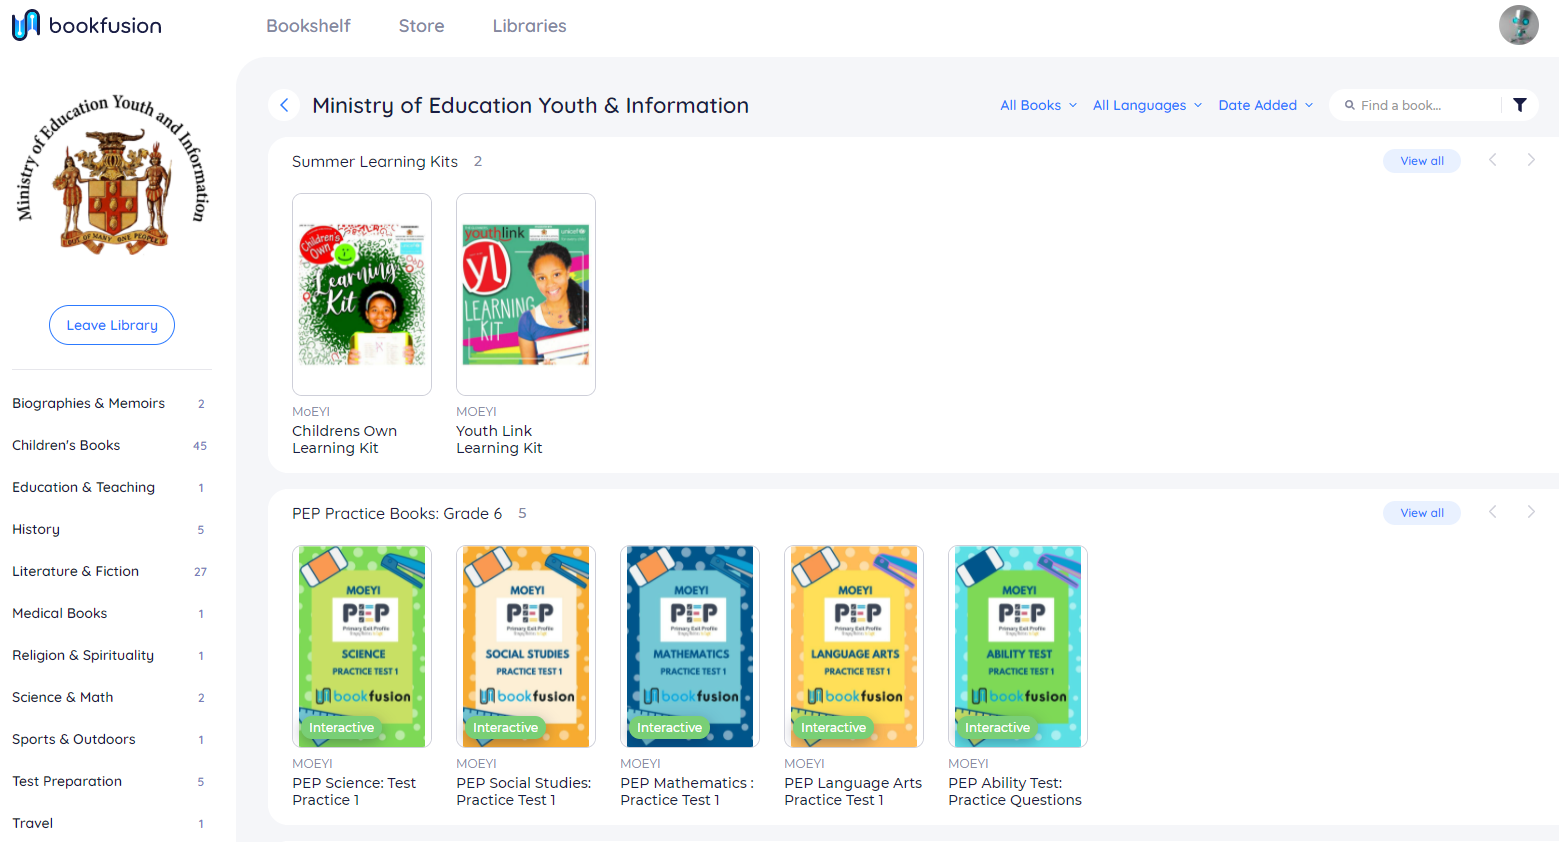Image resolution: width=1559 pixels, height=842 pixels.
Task: View all PEP Practice Books Grade 6
Action: pyautogui.click(x=1422, y=513)
